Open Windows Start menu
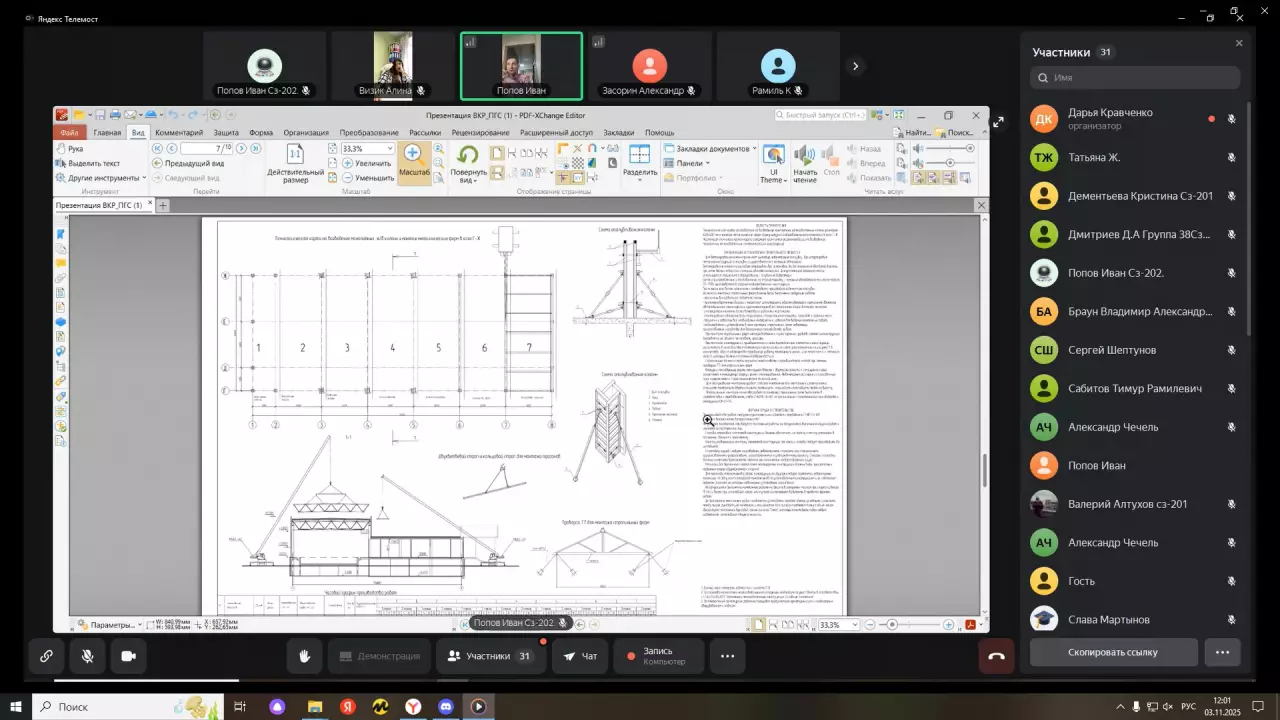Screen dimensions: 1280x720 point(15,707)
